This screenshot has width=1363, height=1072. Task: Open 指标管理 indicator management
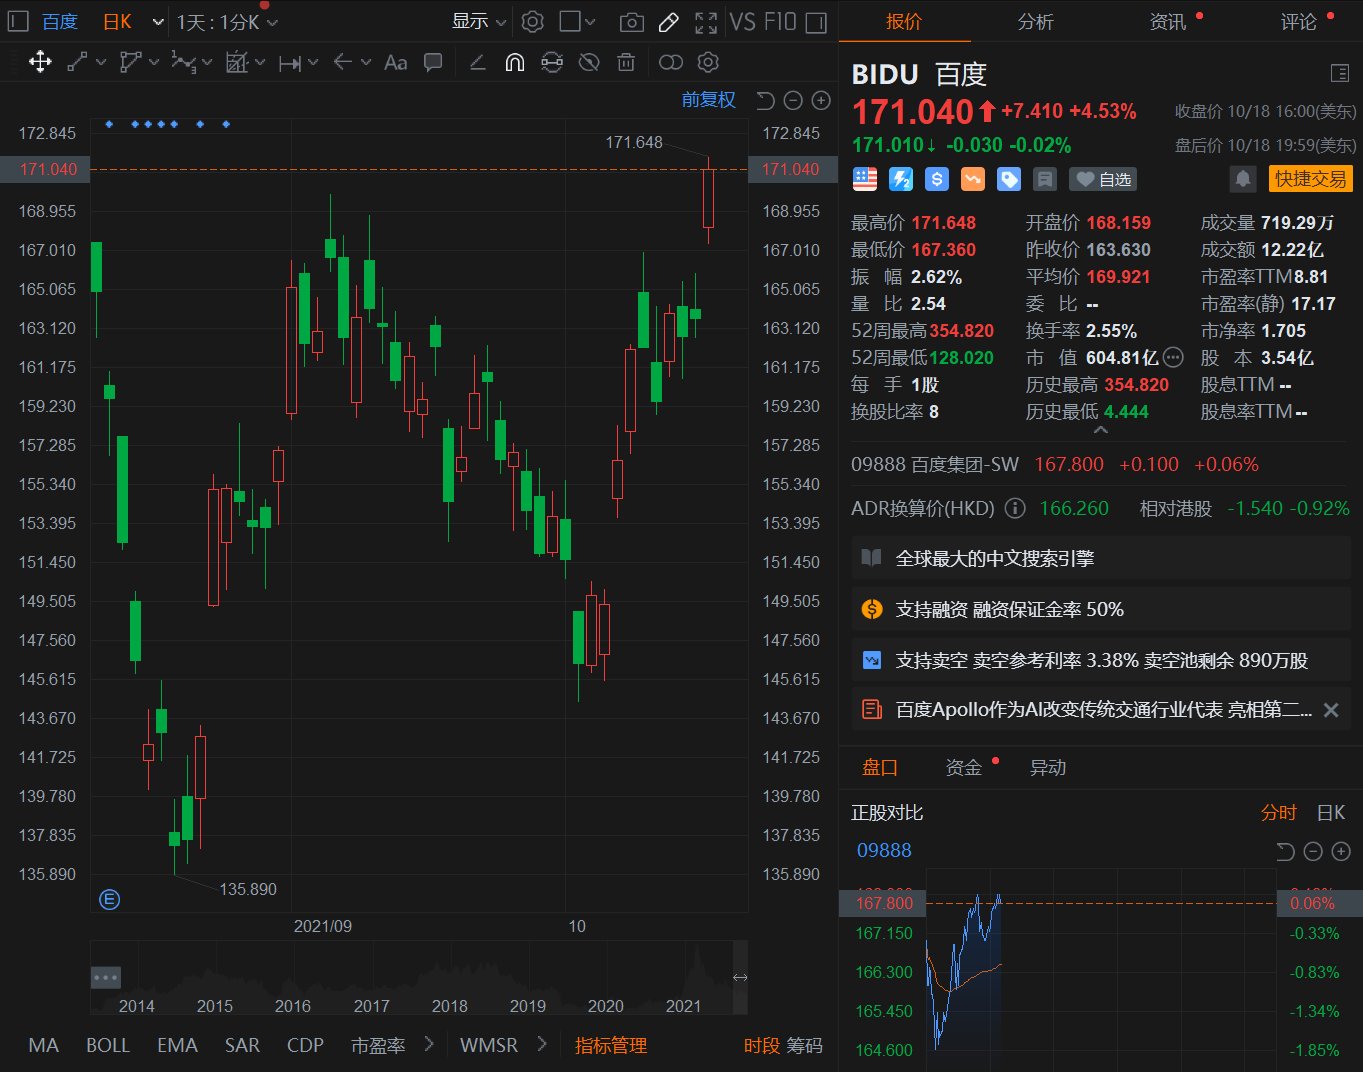(610, 1045)
